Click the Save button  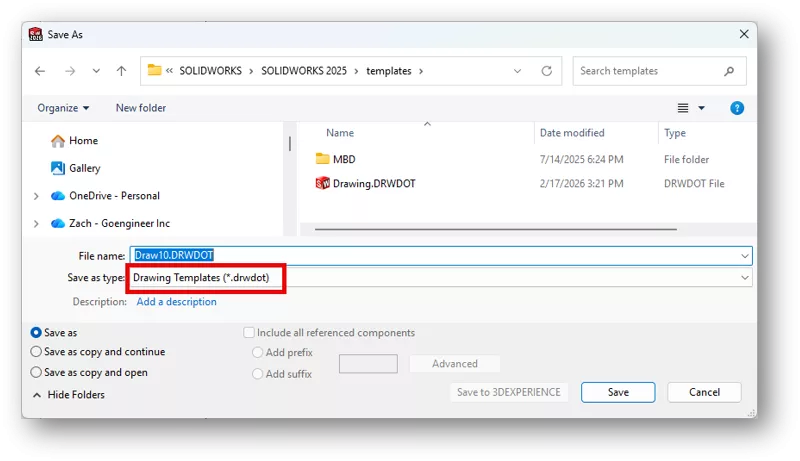click(618, 392)
